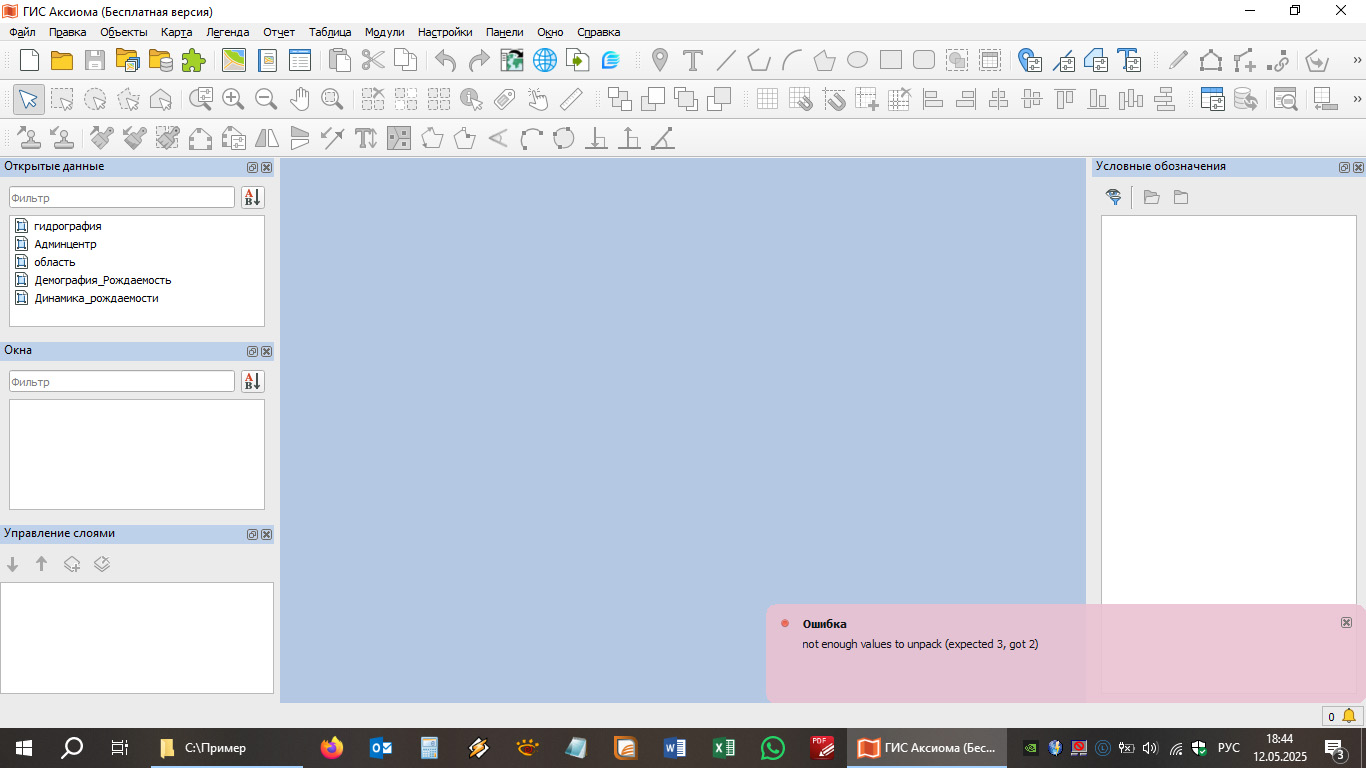Image resolution: width=1366 pixels, height=768 pixels.
Task: Expand the second toolbar overflow chevron
Action: pyautogui.click(x=1357, y=99)
